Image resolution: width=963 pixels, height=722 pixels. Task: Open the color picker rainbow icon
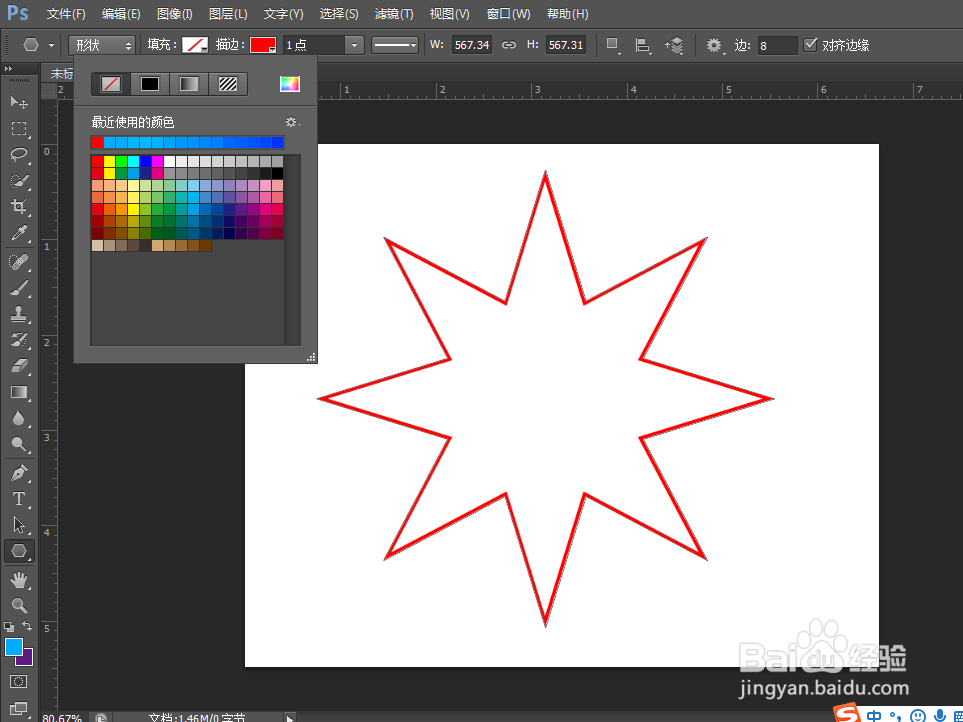coord(290,84)
